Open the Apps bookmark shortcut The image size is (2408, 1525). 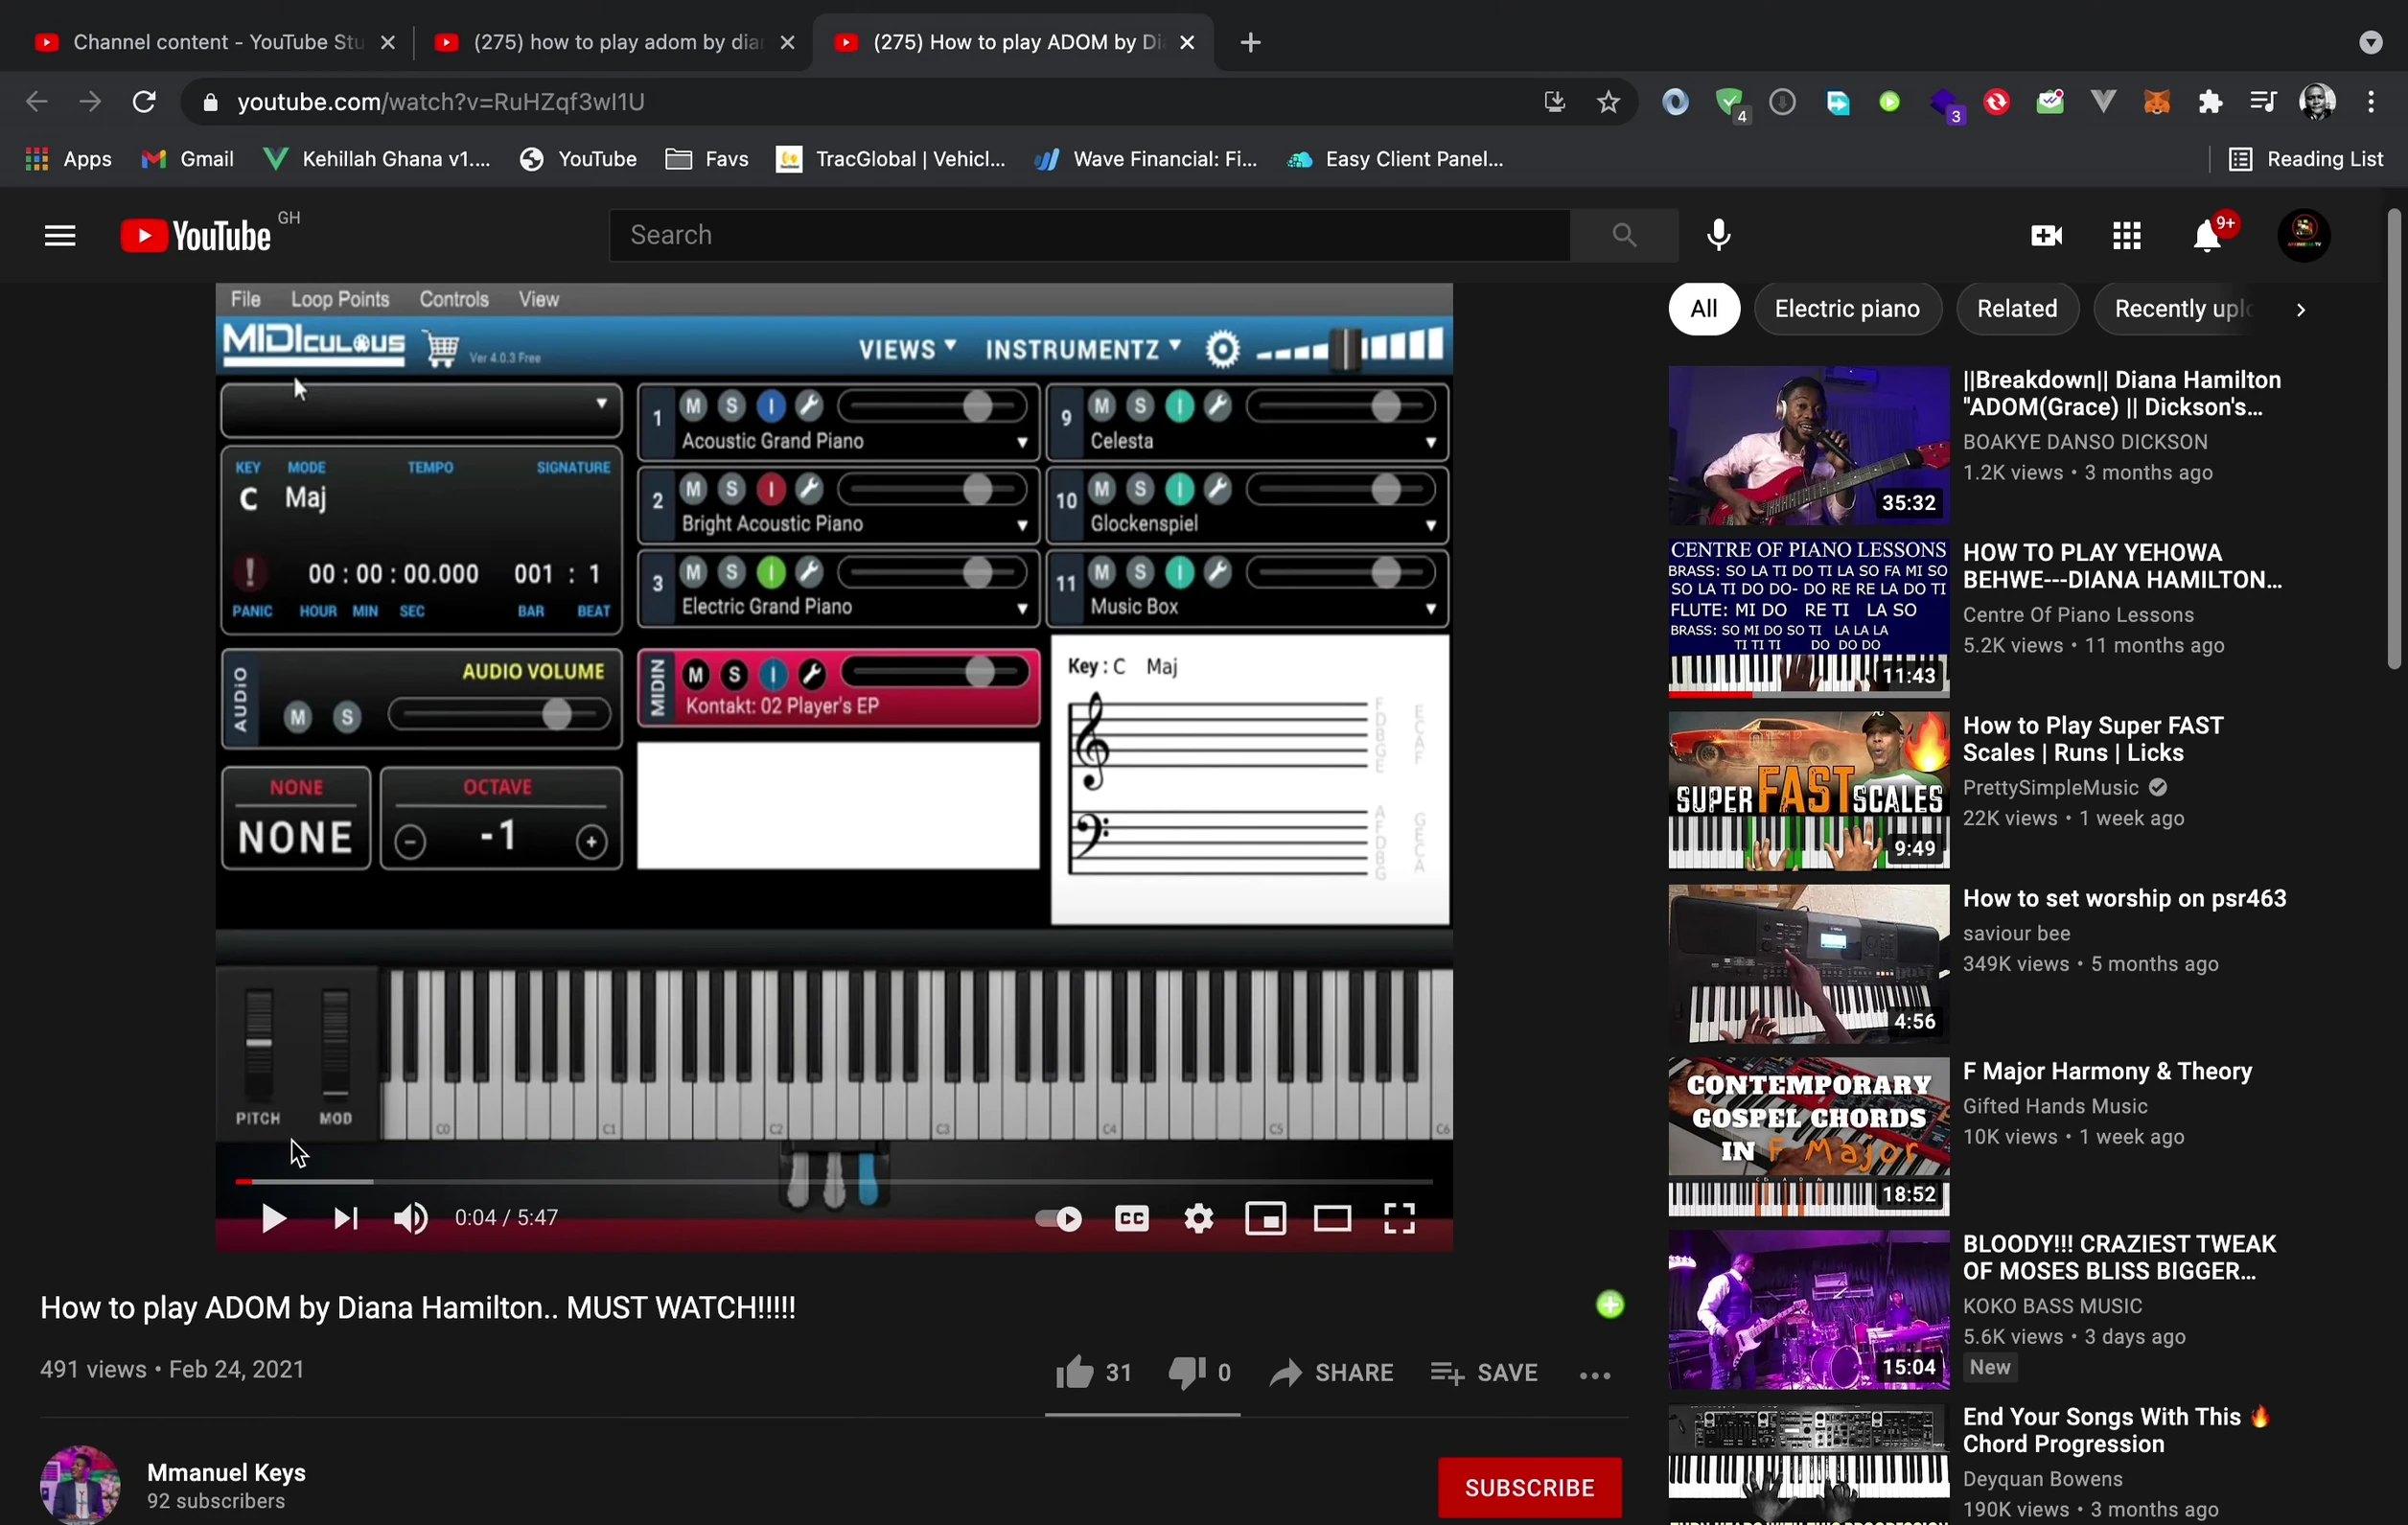pos(68,159)
